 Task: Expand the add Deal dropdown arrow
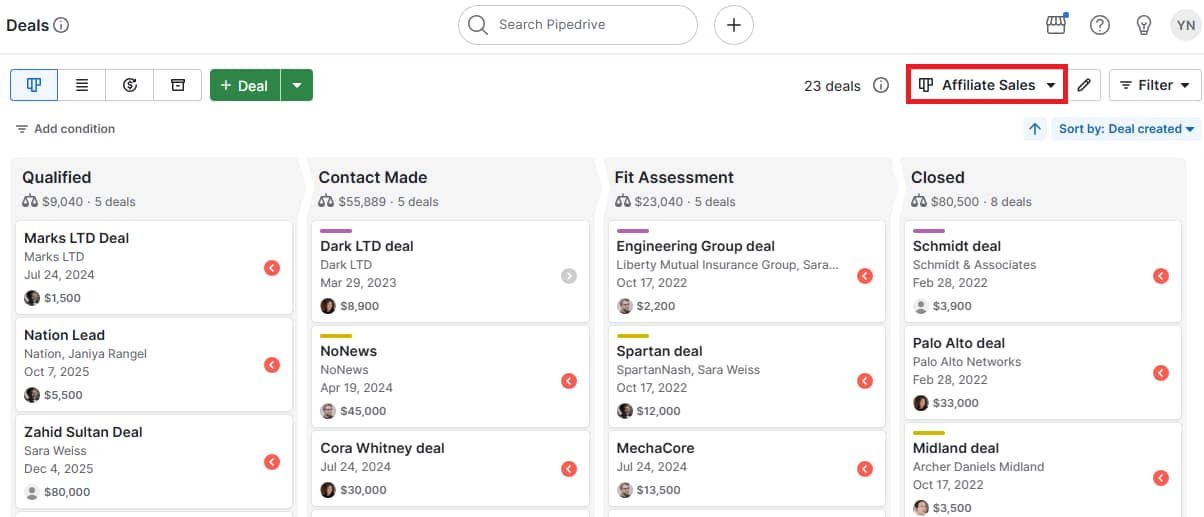click(297, 85)
